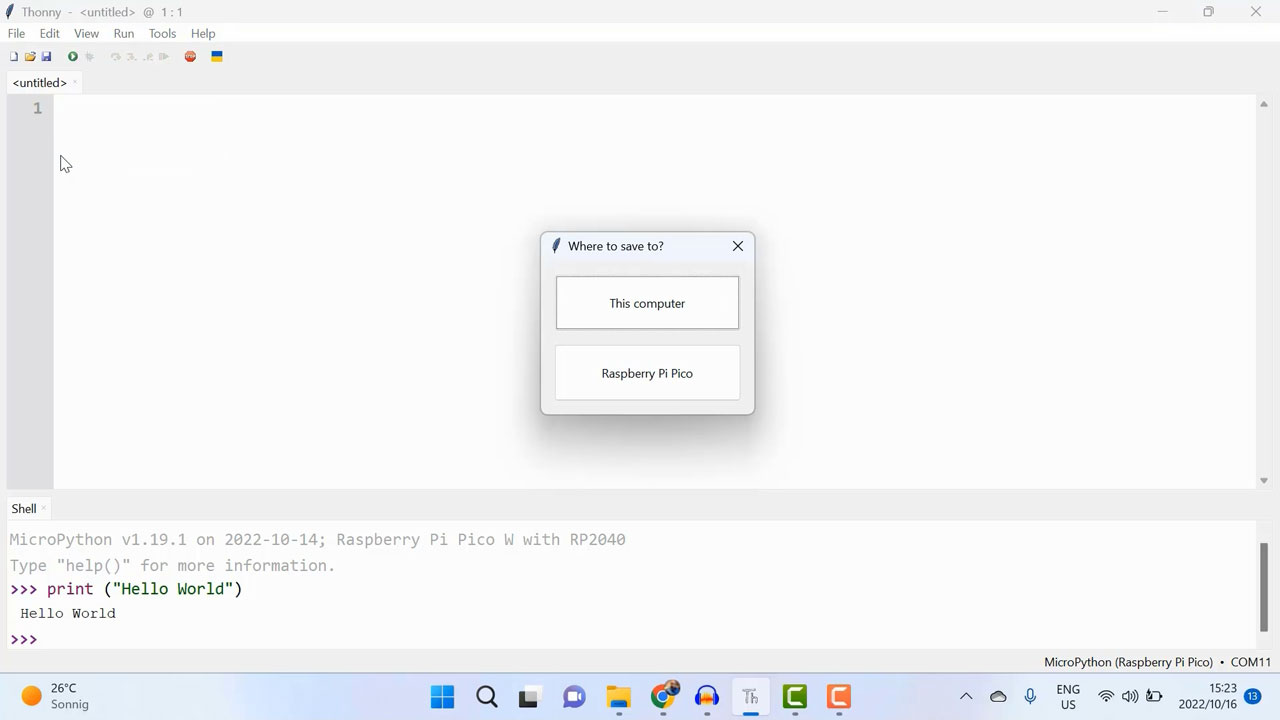Open the green Camtasia taskbar icon

795,697
